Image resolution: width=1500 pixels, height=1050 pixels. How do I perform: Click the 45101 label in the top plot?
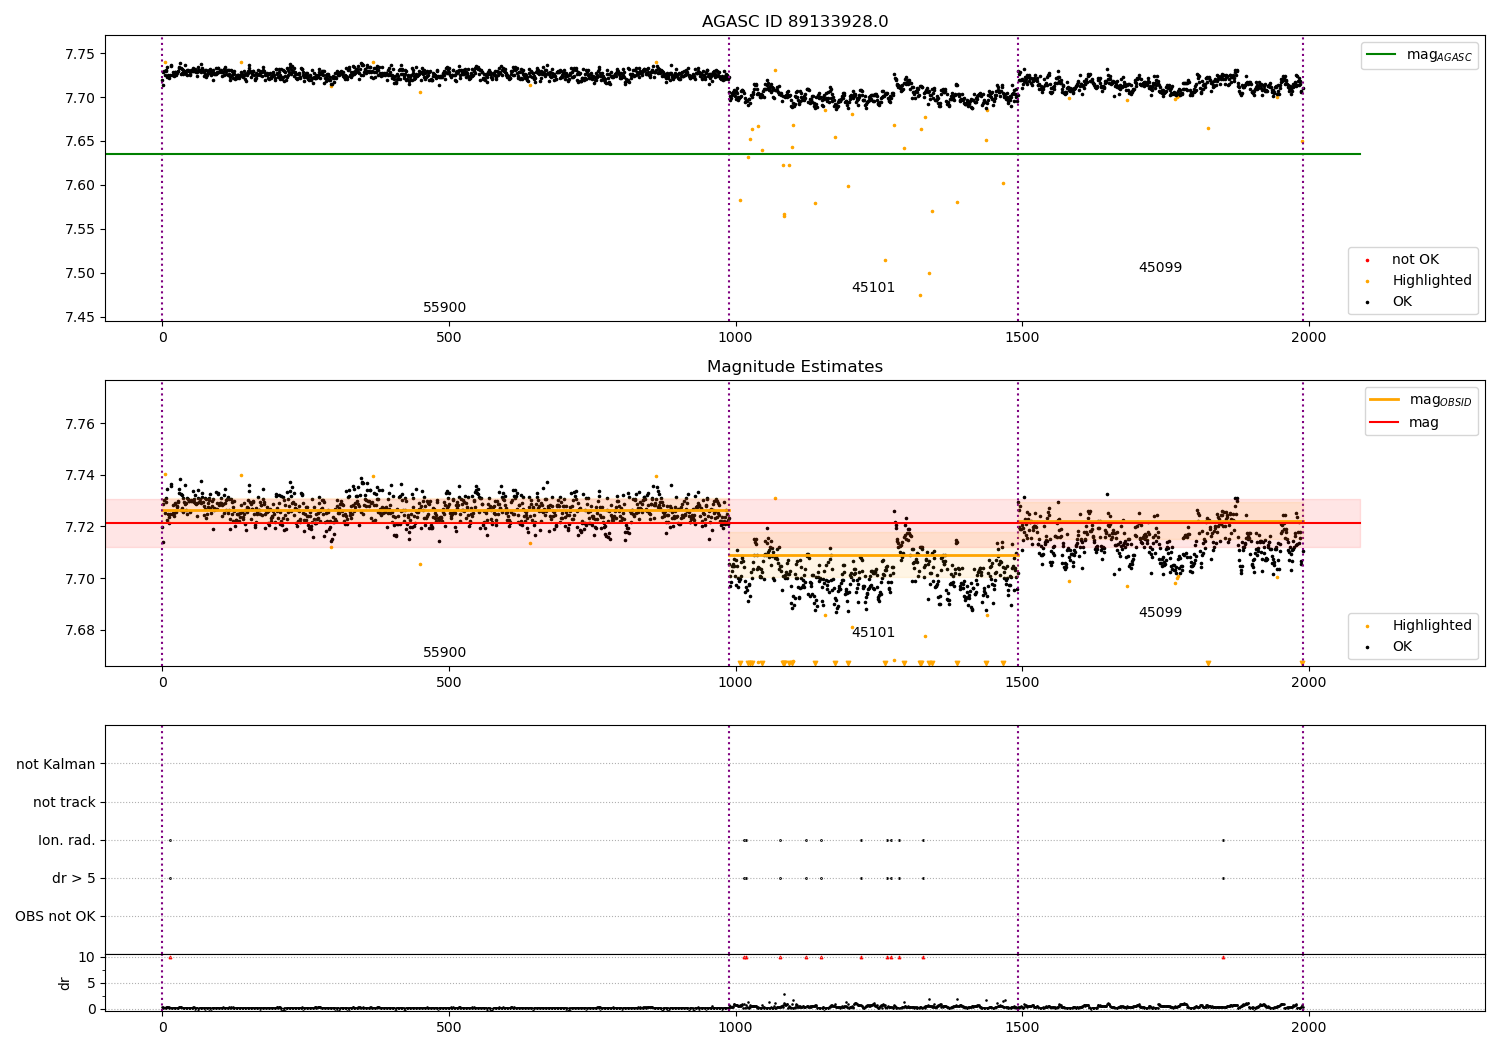[873, 288]
